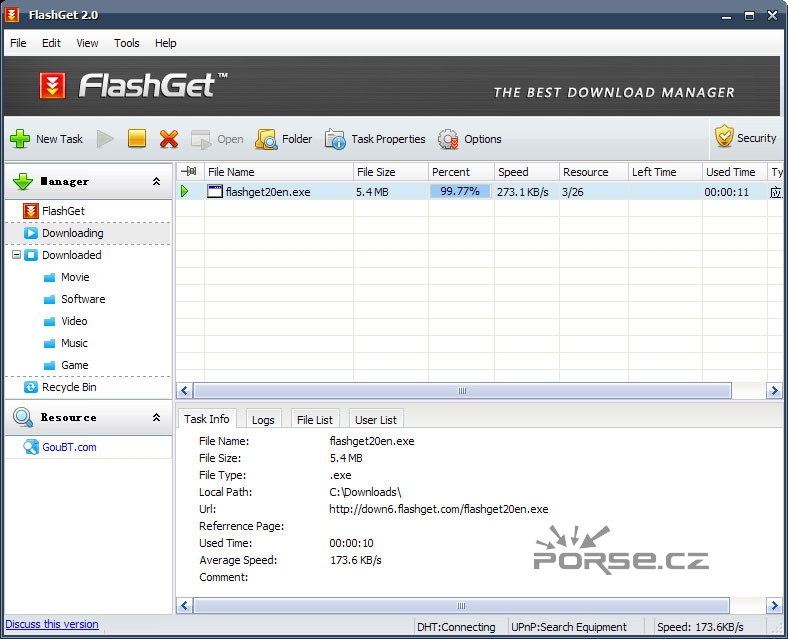Switch to the Logs tab

coord(263,419)
